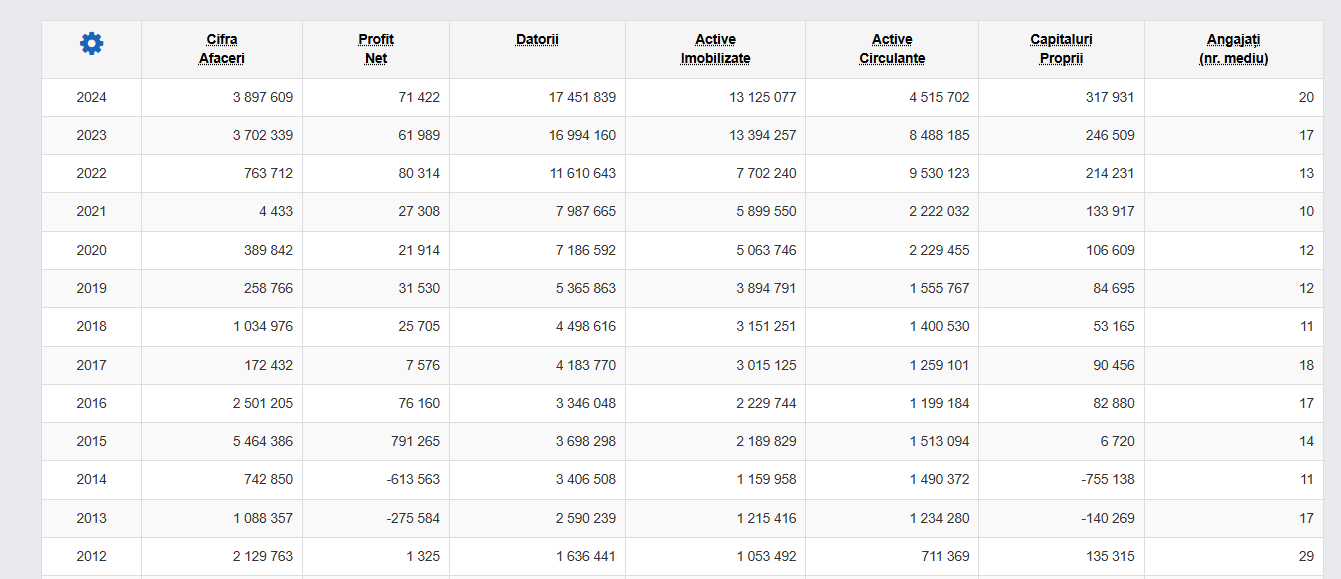Click employee count 29 for 2012
Screen dimensions: 1341x579
tap(1306, 556)
